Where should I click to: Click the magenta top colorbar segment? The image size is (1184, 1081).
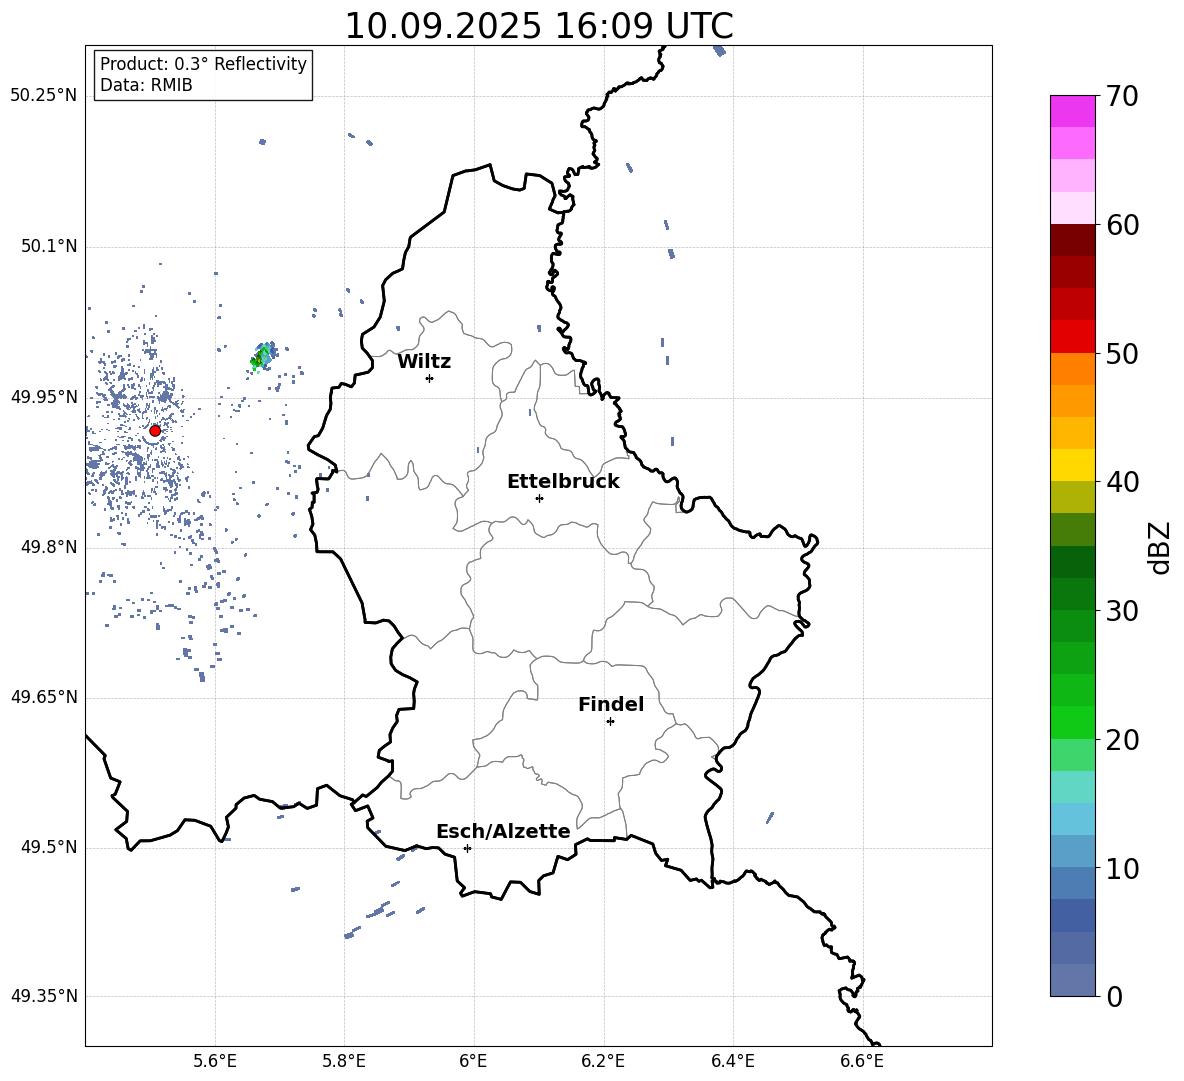pyautogui.click(x=1072, y=111)
